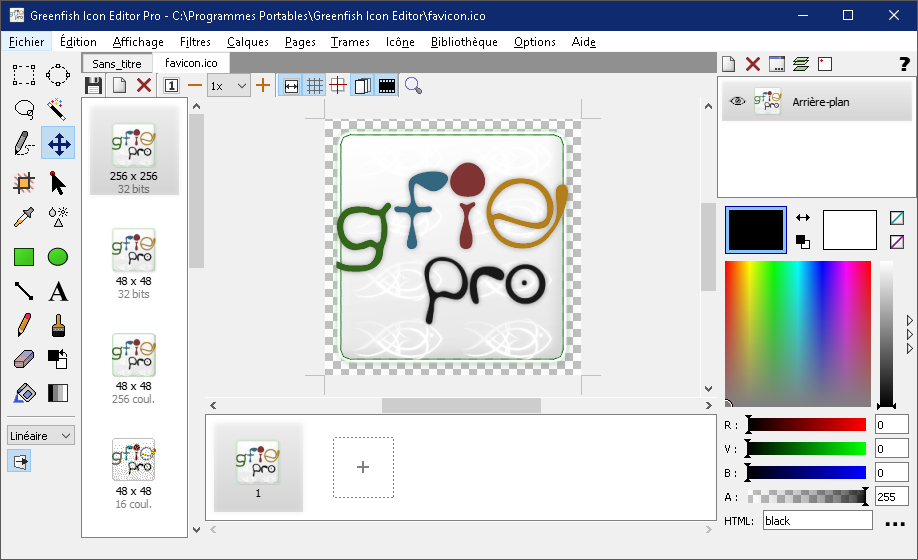Create a new layer in layers panel

[x=728, y=64]
